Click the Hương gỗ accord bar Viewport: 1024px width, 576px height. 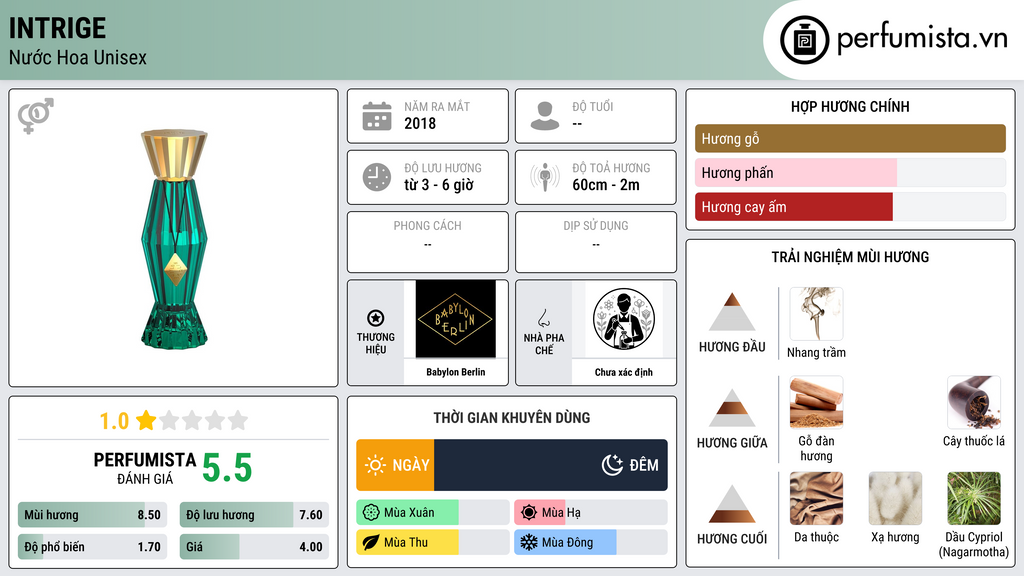(x=850, y=138)
